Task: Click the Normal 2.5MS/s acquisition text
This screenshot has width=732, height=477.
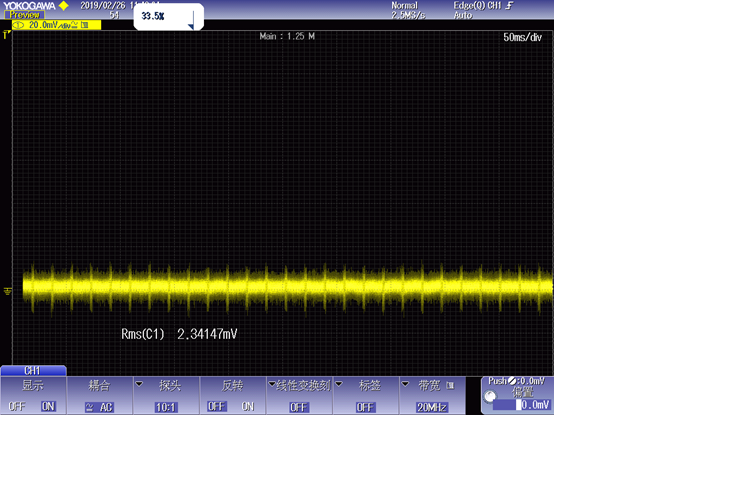Action: [x=408, y=10]
